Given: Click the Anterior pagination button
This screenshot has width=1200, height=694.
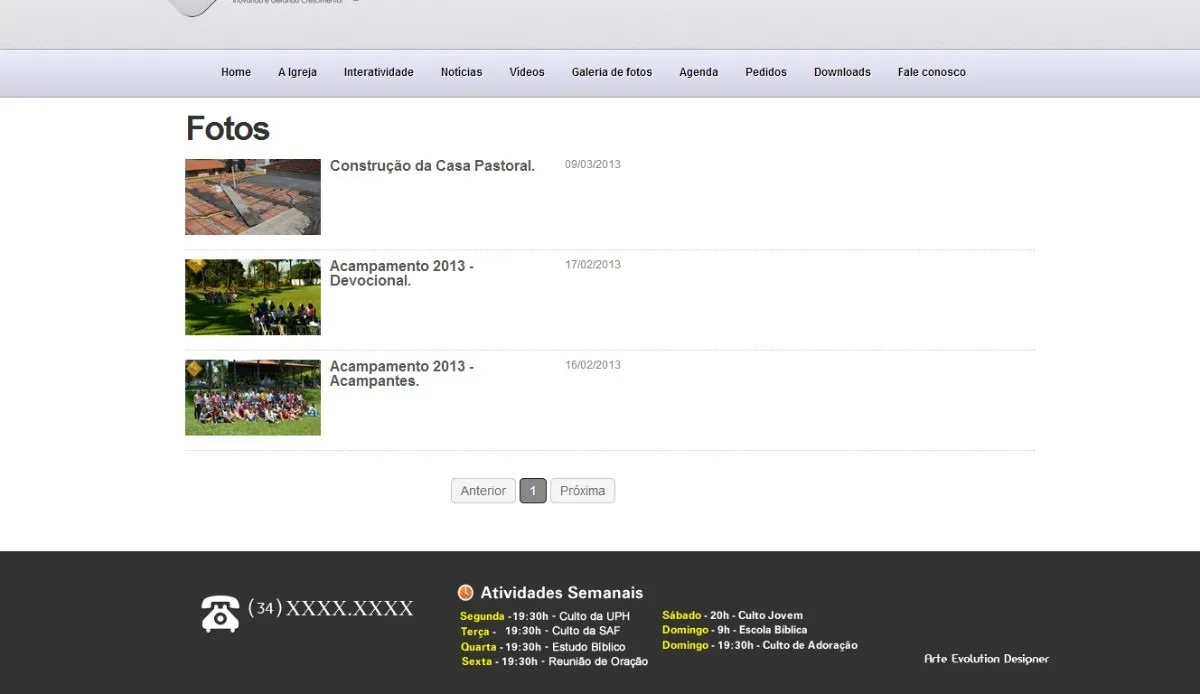Looking at the screenshot, I should 483,491.
